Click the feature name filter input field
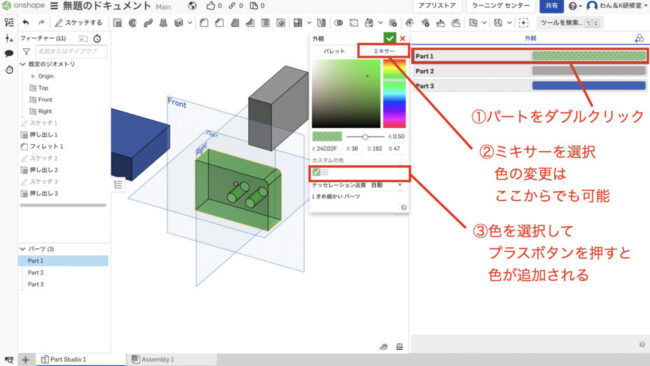650x366 pixels. (71, 51)
